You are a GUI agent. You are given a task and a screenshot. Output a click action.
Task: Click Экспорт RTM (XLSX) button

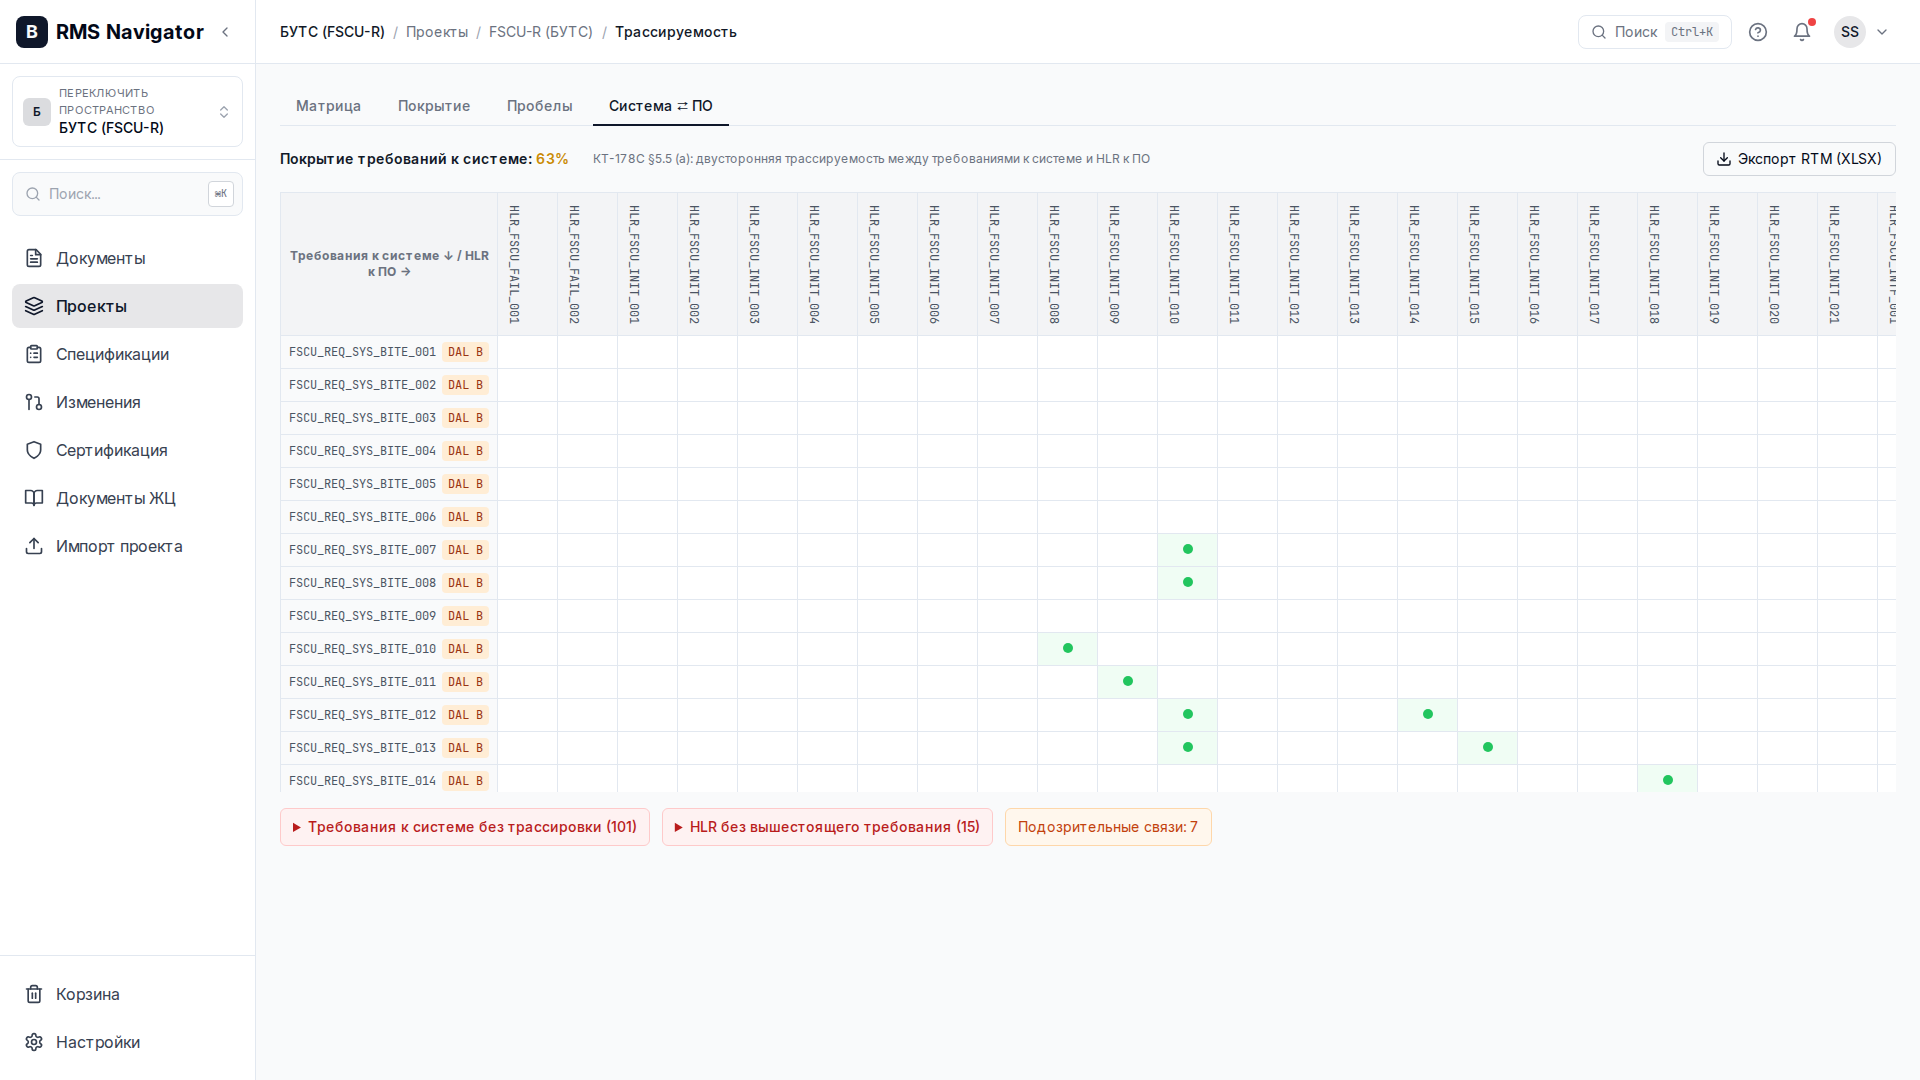[x=1799, y=159]
